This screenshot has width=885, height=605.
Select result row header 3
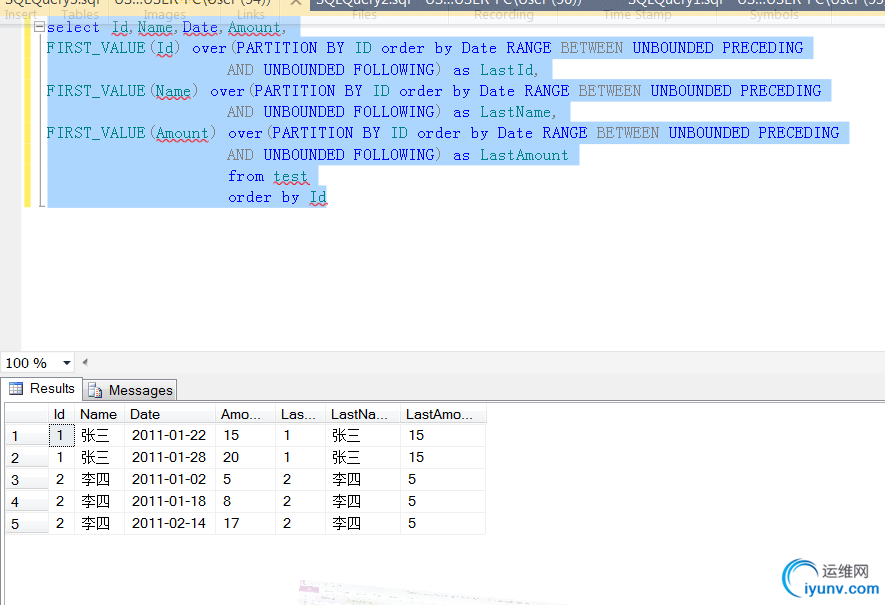[x=27, y=480]
